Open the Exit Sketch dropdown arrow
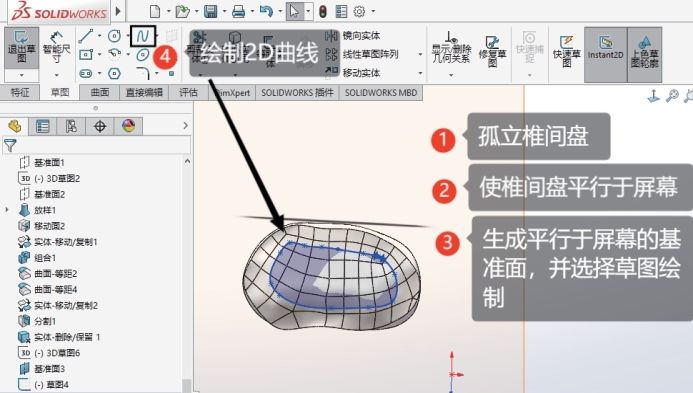The image size is (693, 393). [22, 75]
